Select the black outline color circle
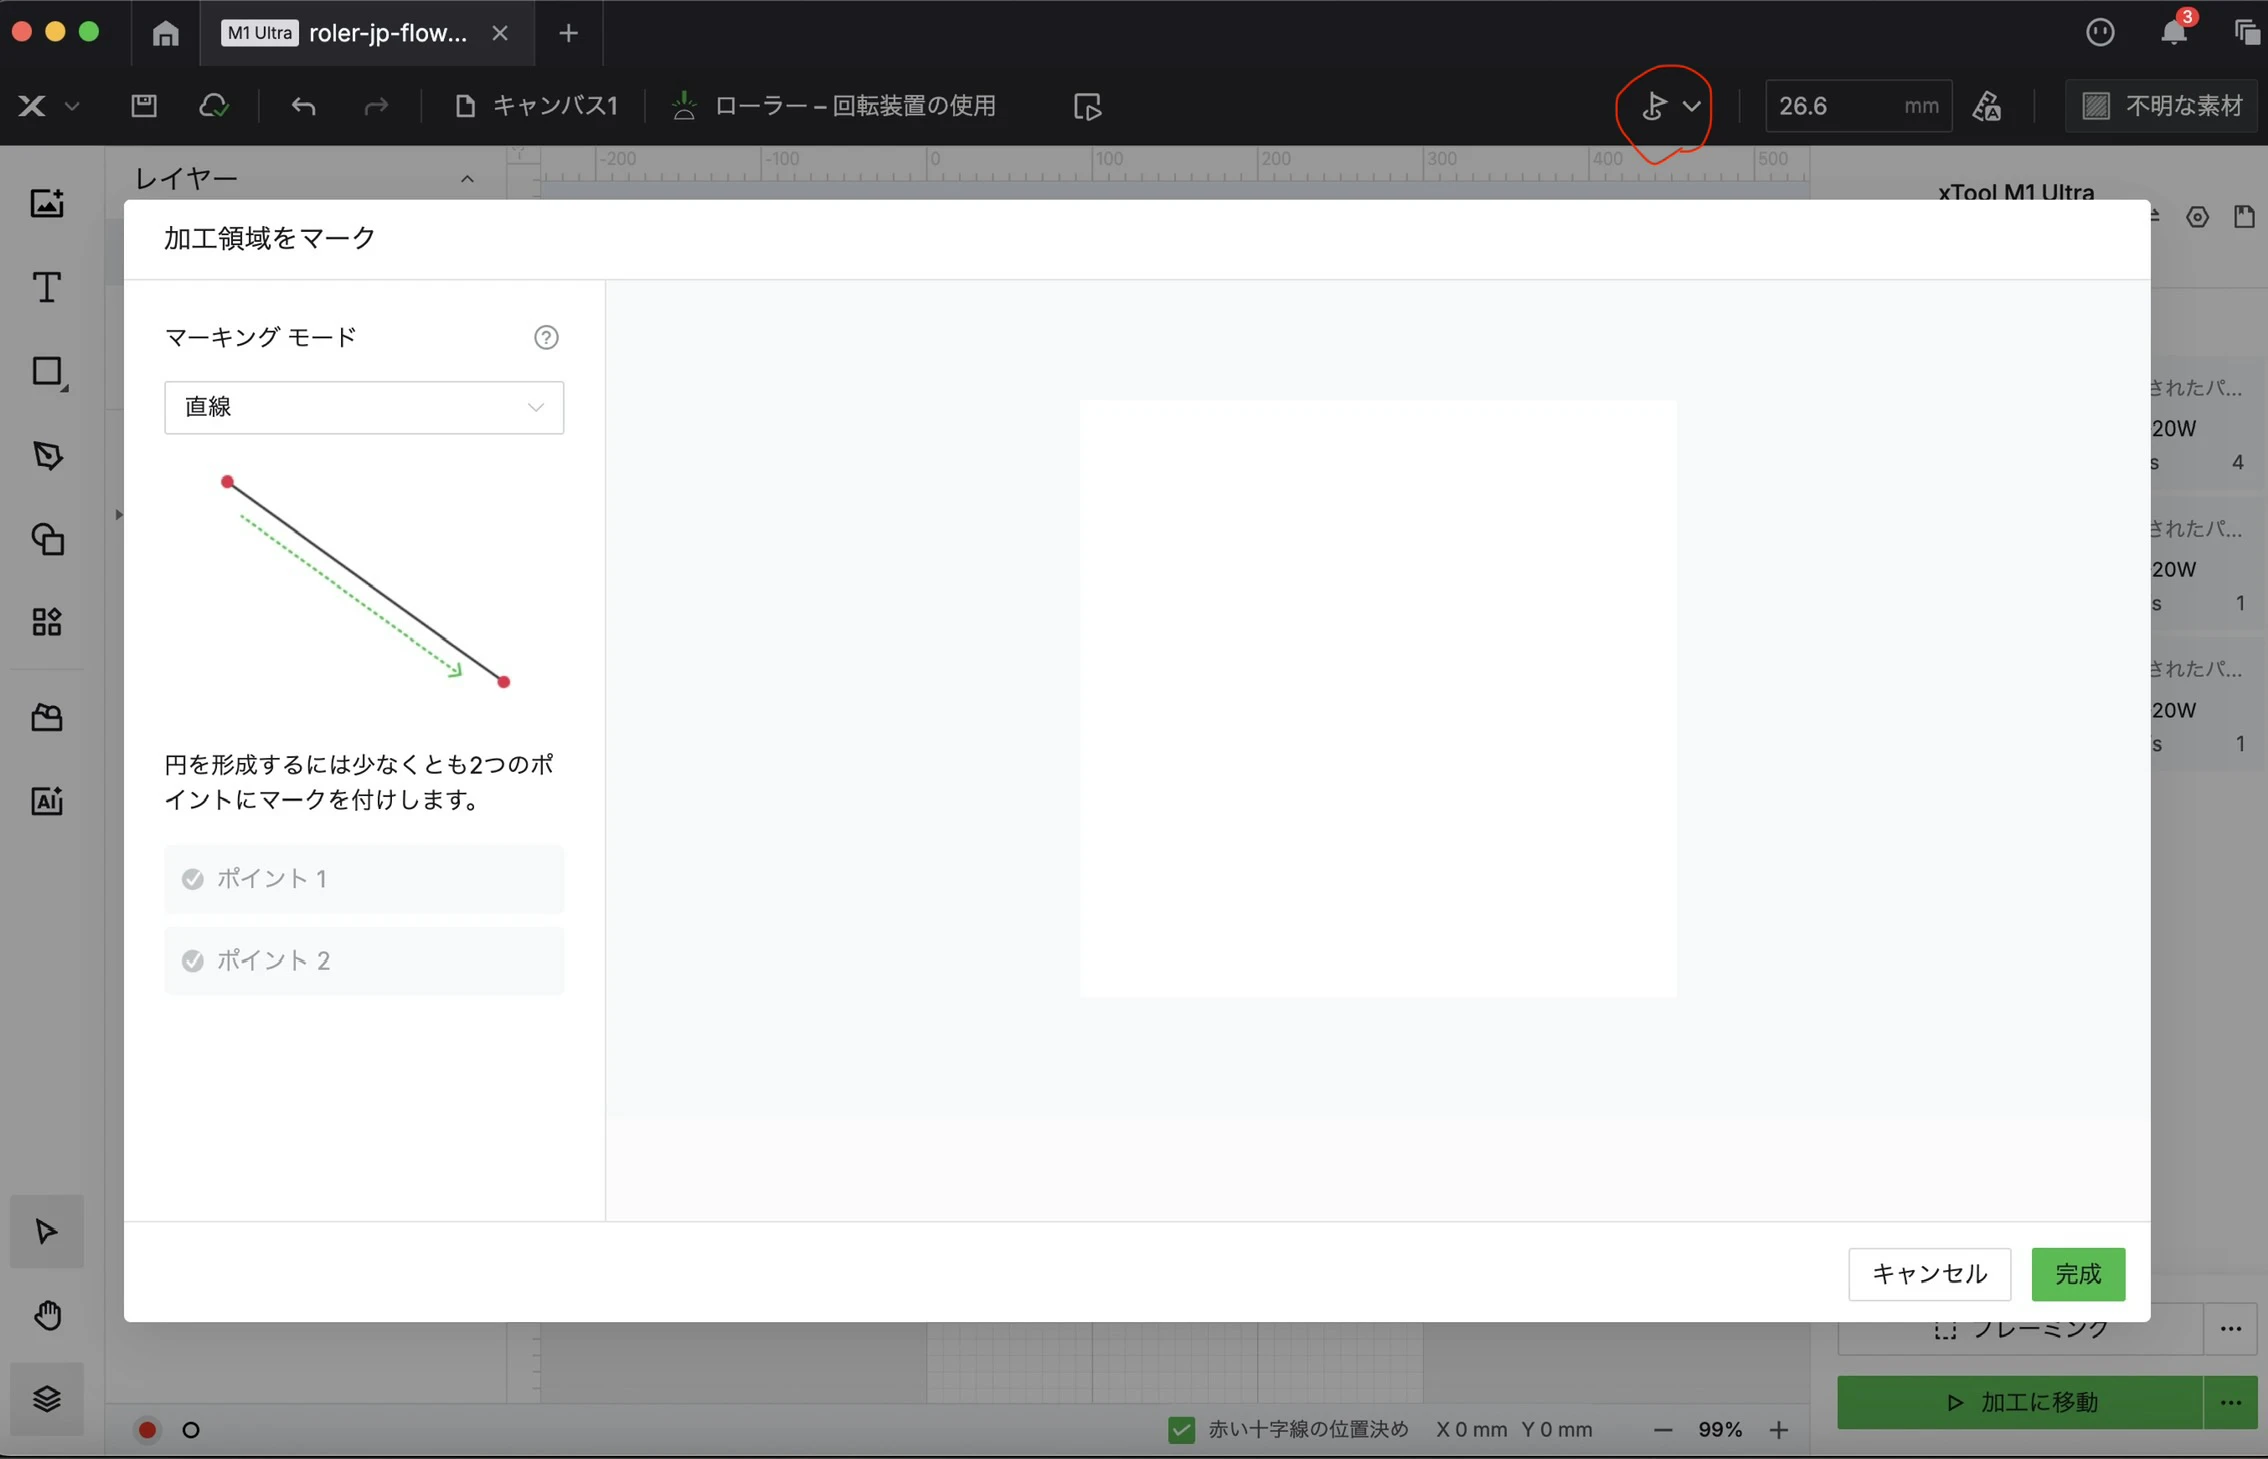This screenshot has height=1459, width=2268. pos(191,1430)
